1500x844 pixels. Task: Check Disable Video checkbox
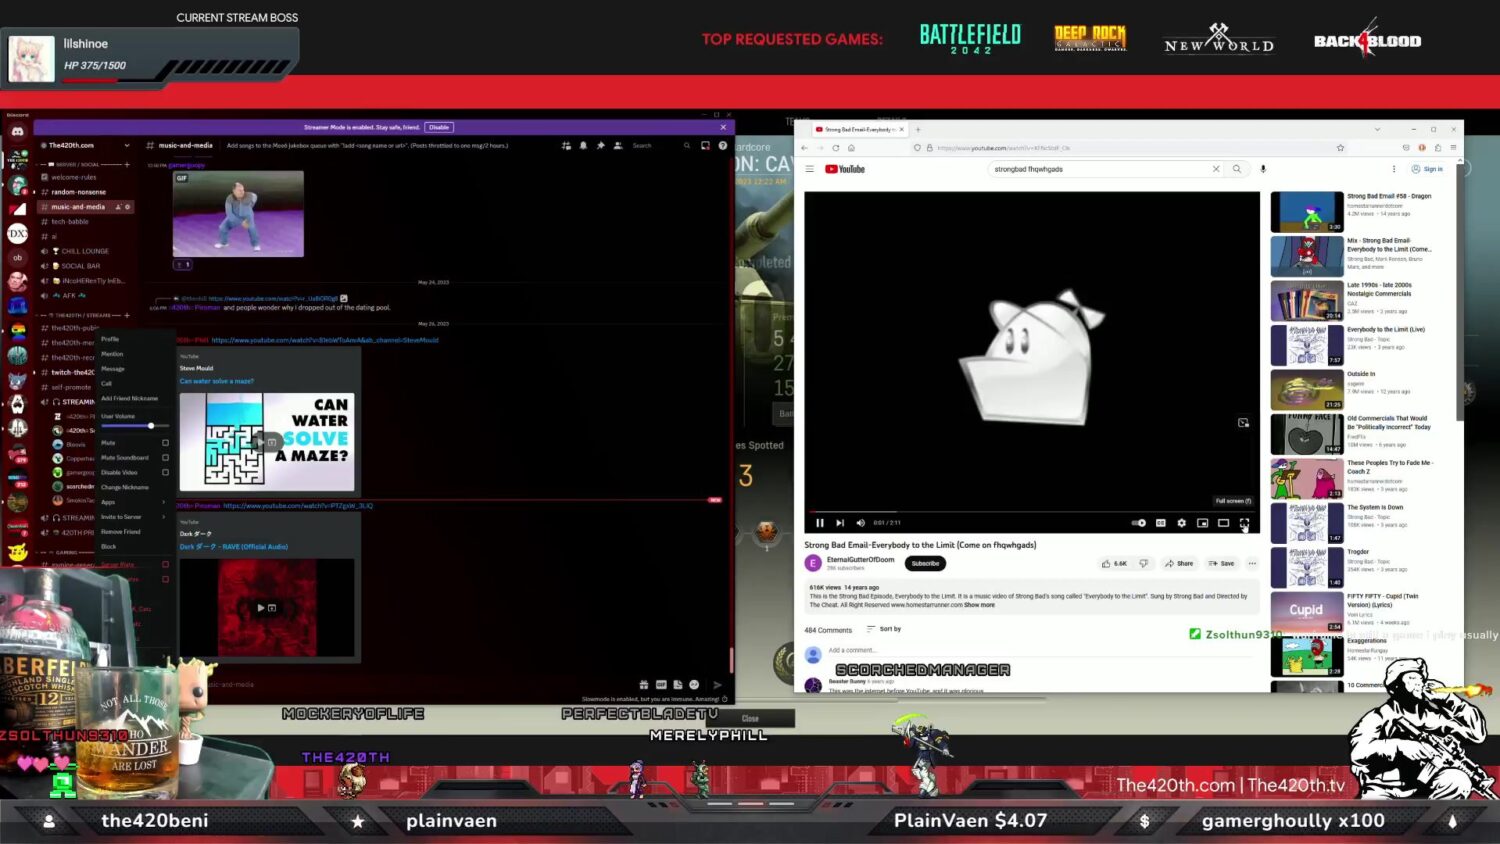[x=165, y=473]
